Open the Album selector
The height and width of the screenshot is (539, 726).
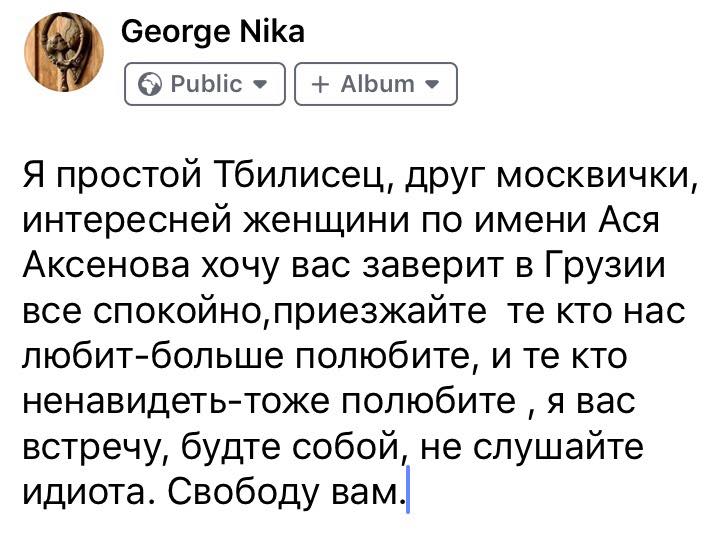(376, 84)
